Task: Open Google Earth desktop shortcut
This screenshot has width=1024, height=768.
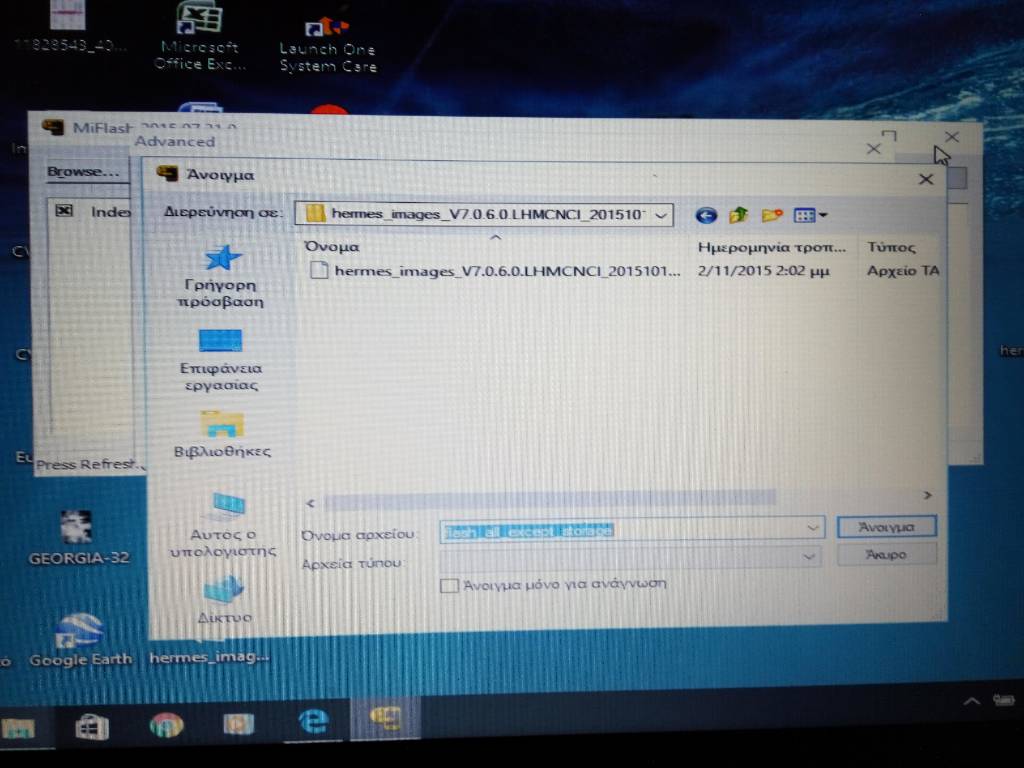Action: click(80, 640)
